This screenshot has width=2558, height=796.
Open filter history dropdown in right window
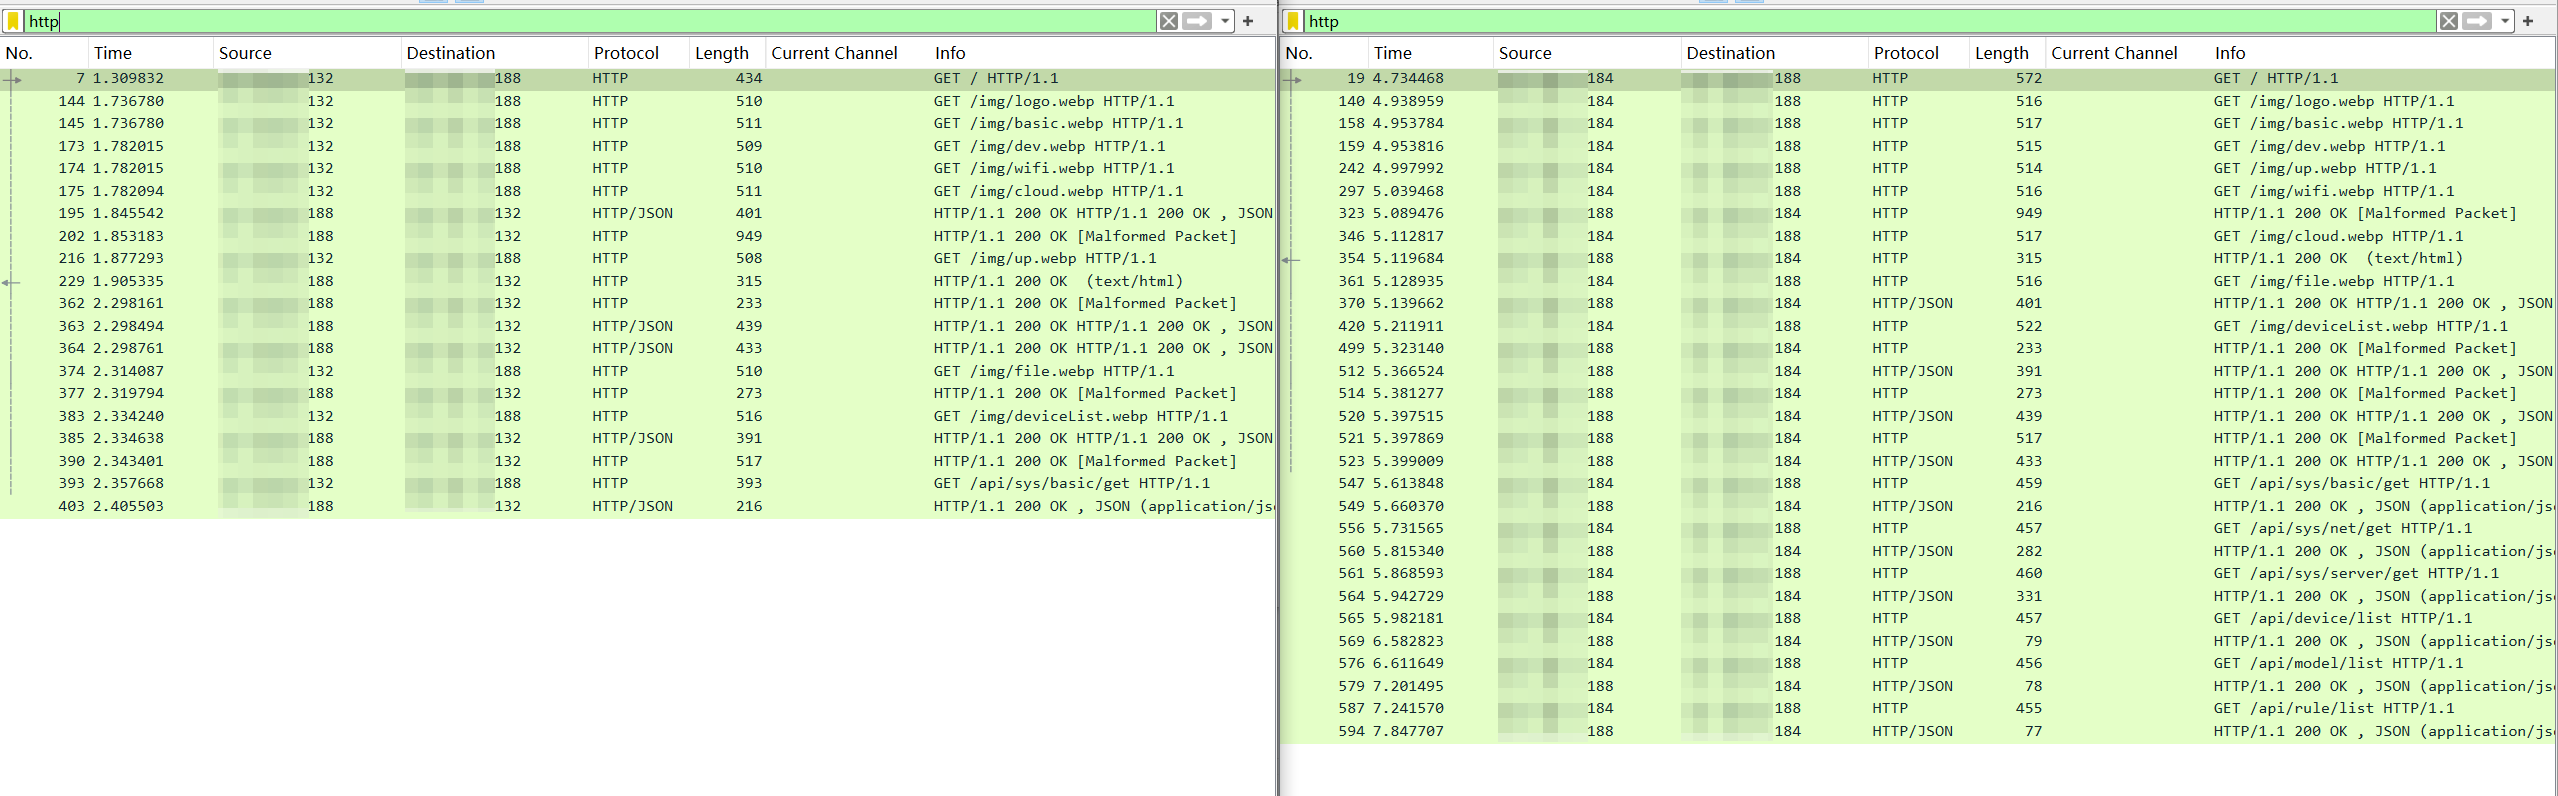(2505, 21)
